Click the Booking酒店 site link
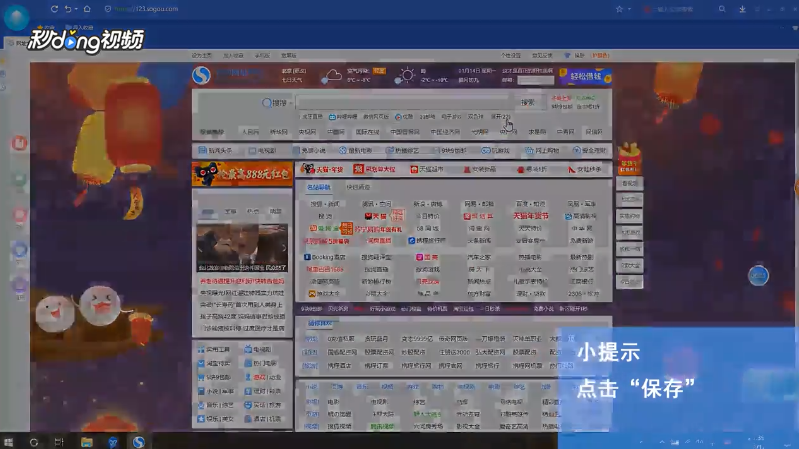Screen dimensions: 799x449 [x=325, y=257]
